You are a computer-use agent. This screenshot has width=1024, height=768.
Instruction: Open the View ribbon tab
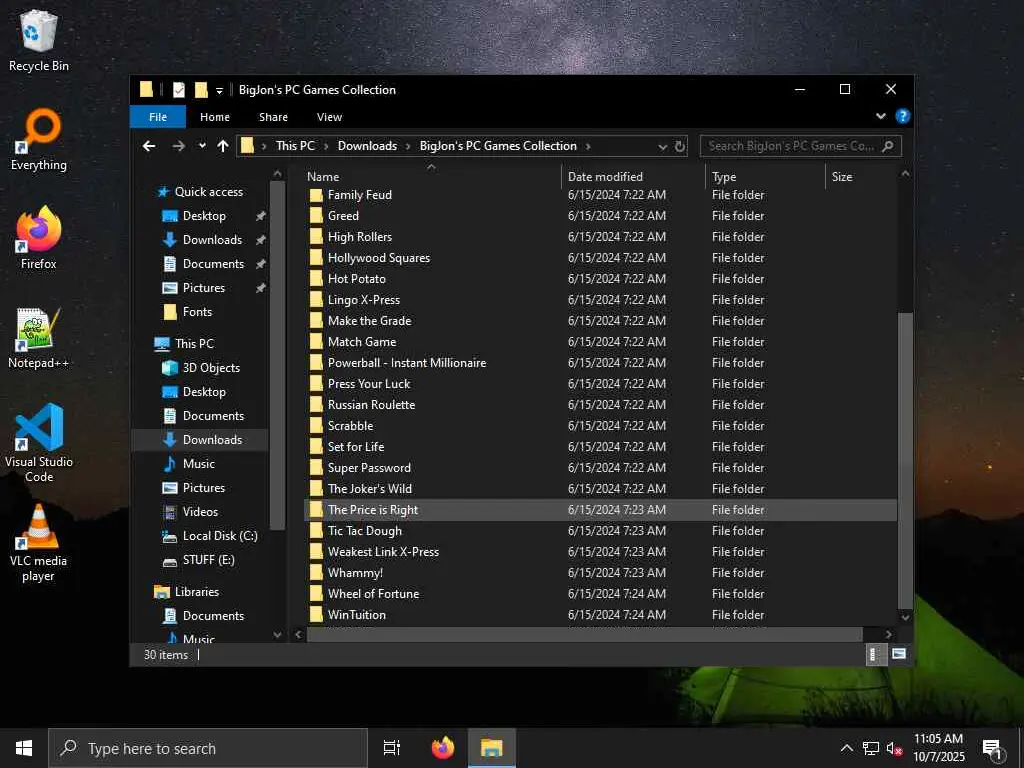click(329, 117)
